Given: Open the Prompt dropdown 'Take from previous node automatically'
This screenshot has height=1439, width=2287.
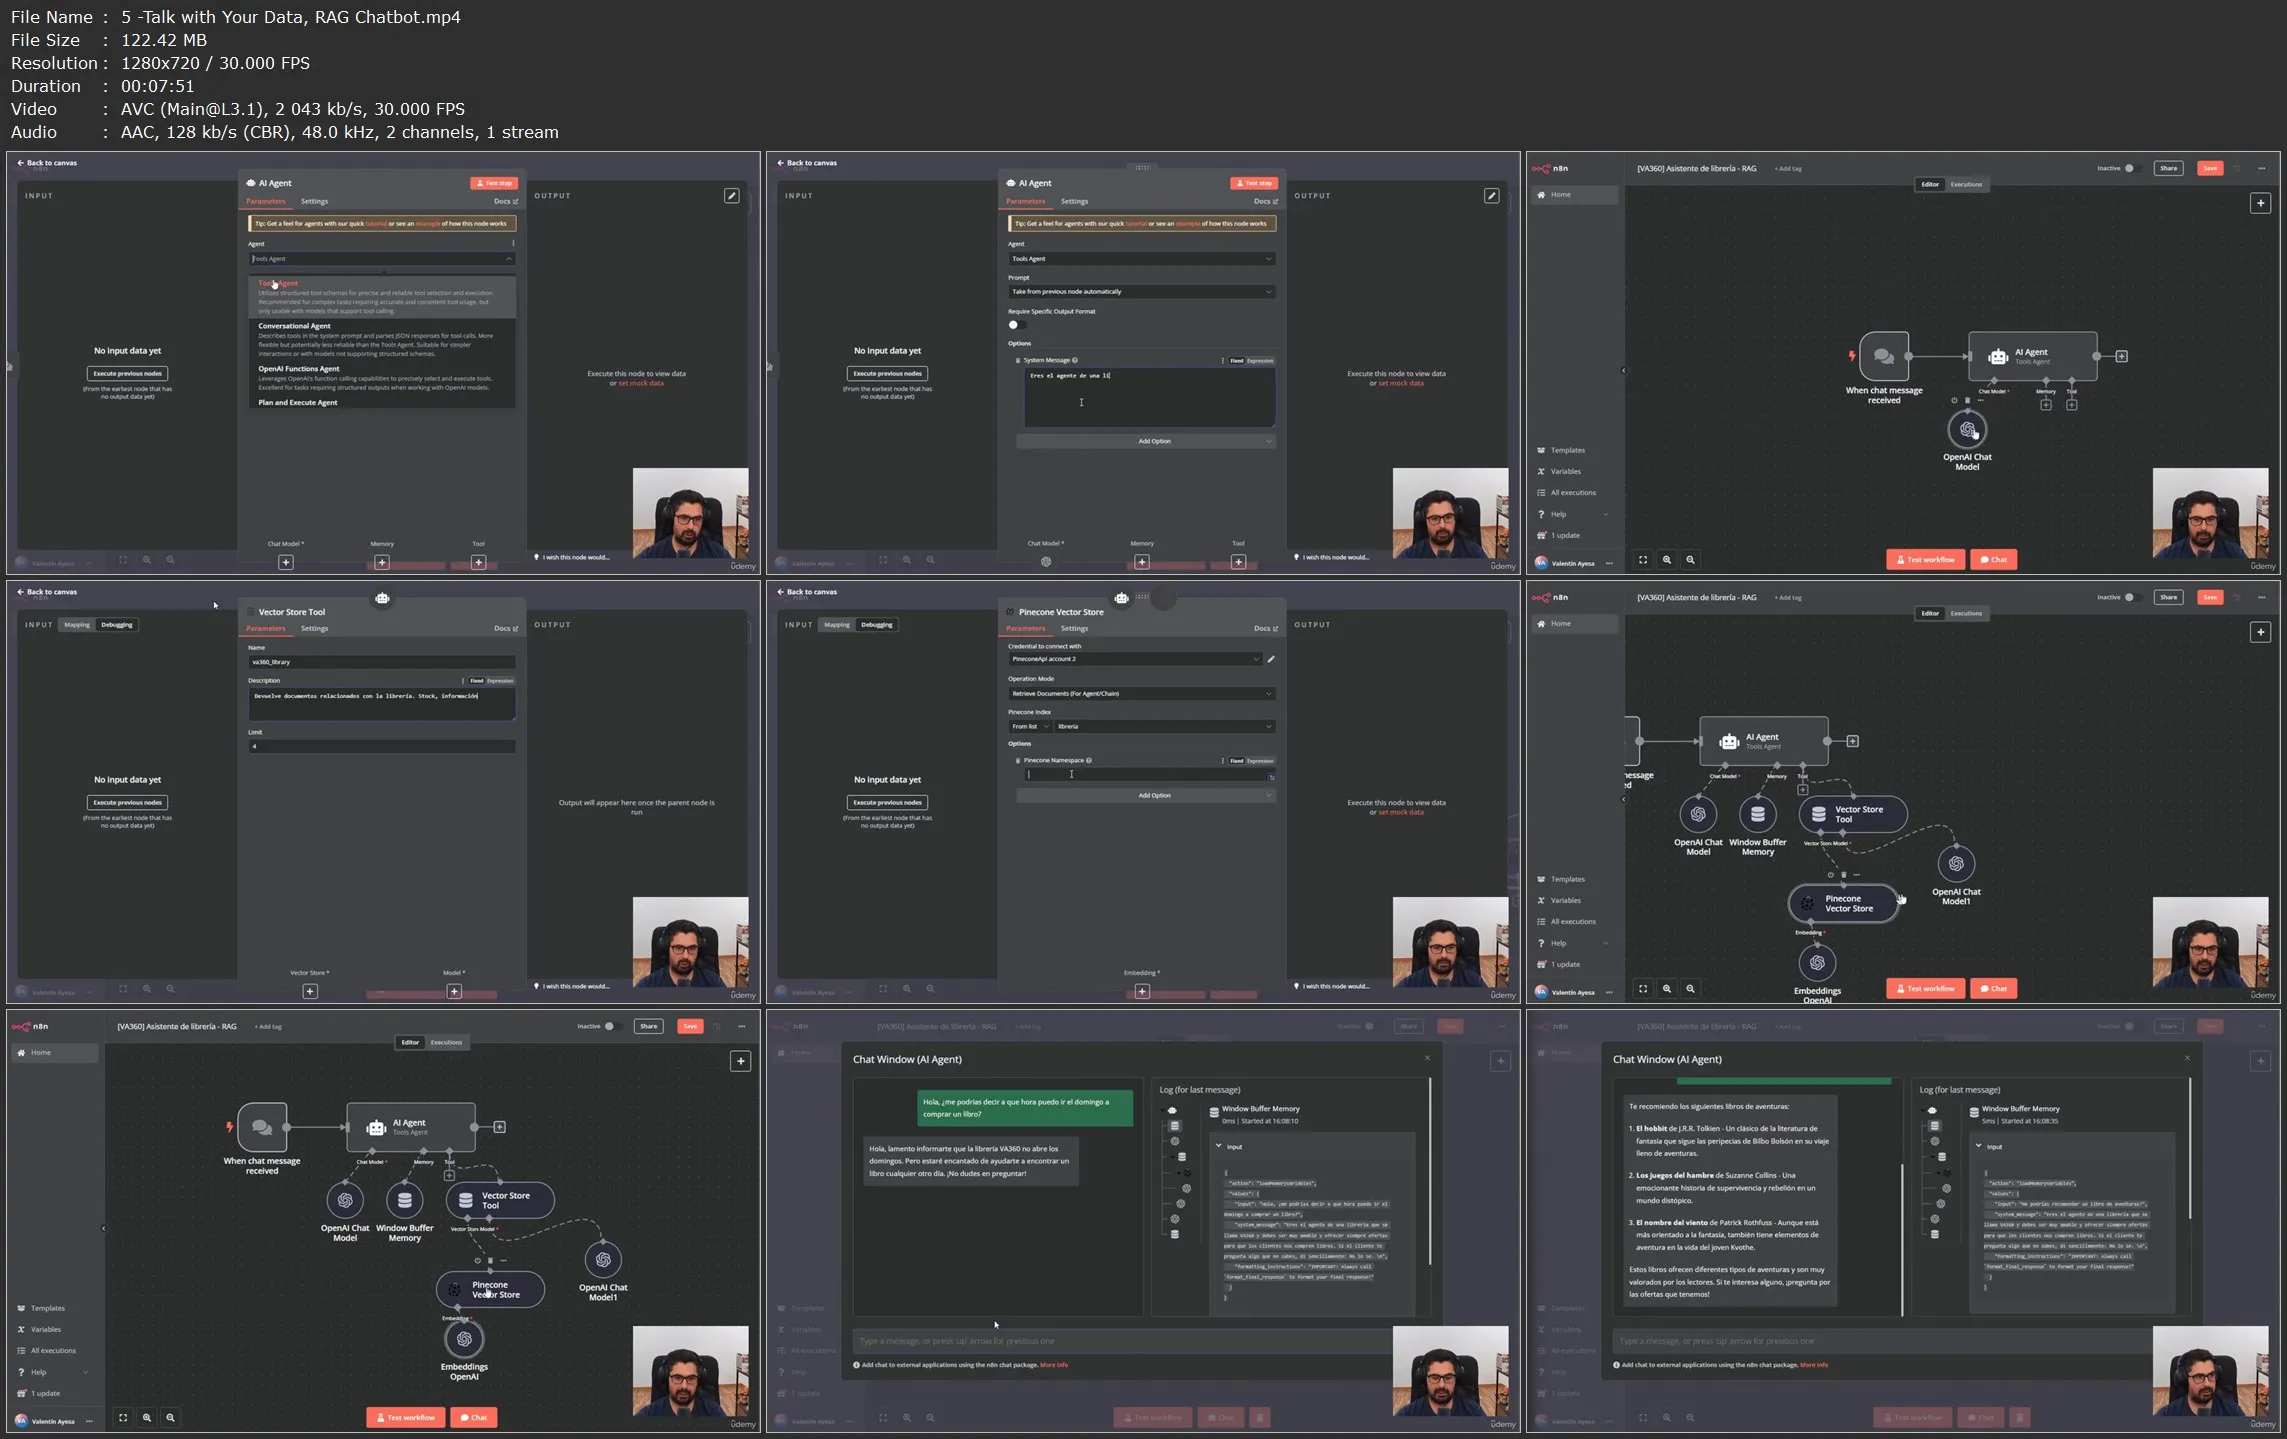Looking at the screenshot, I should click(1141, 292).
